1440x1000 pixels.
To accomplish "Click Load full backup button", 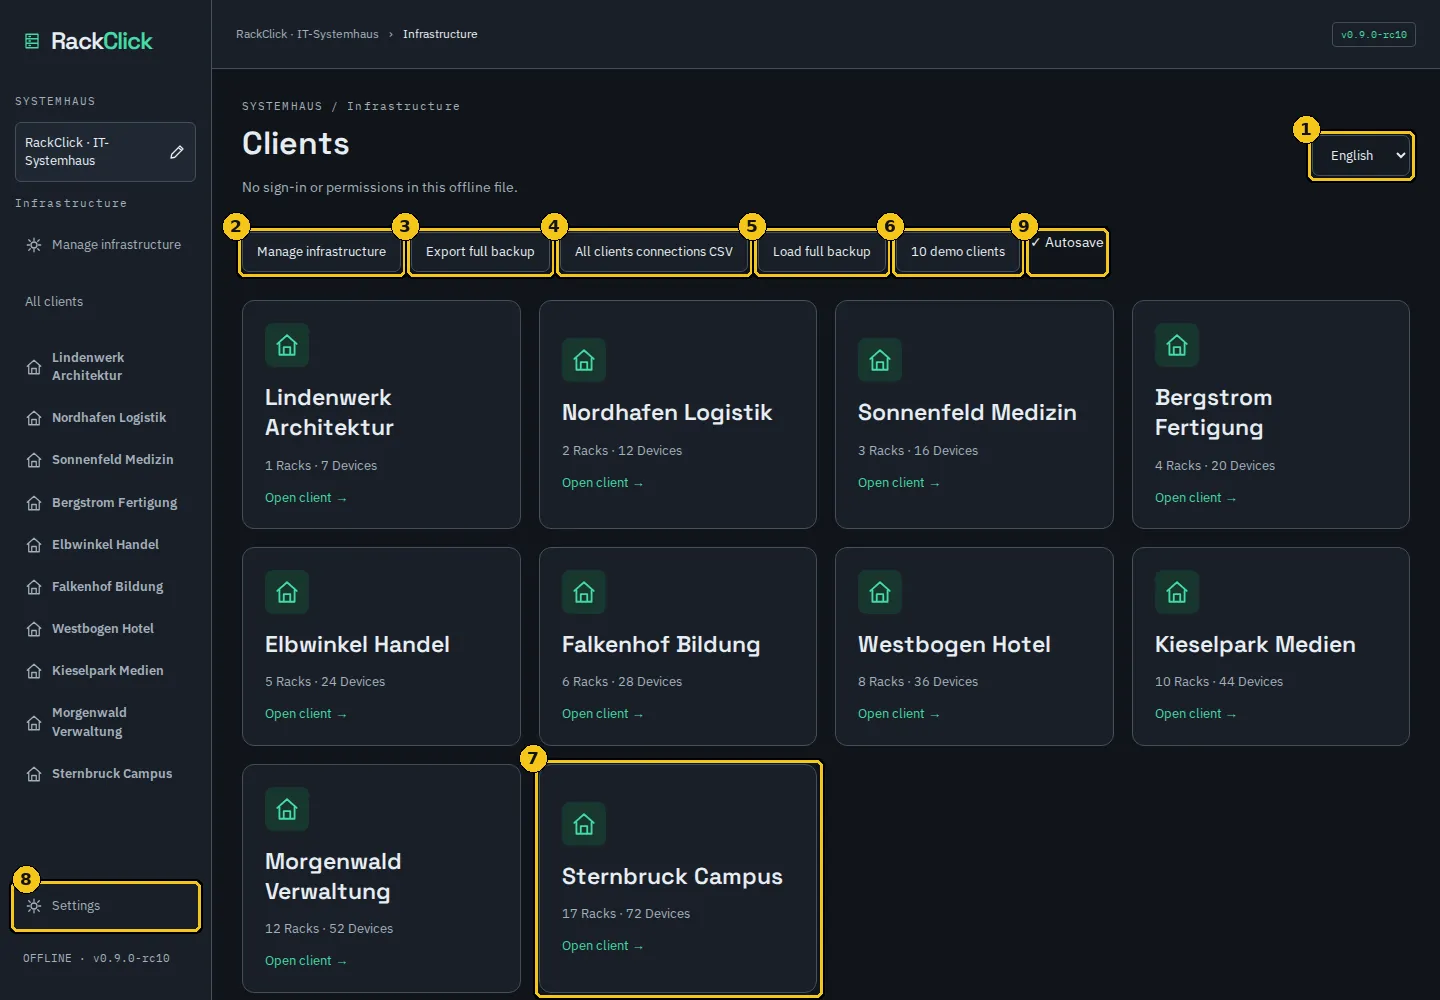I will (822, 252).
